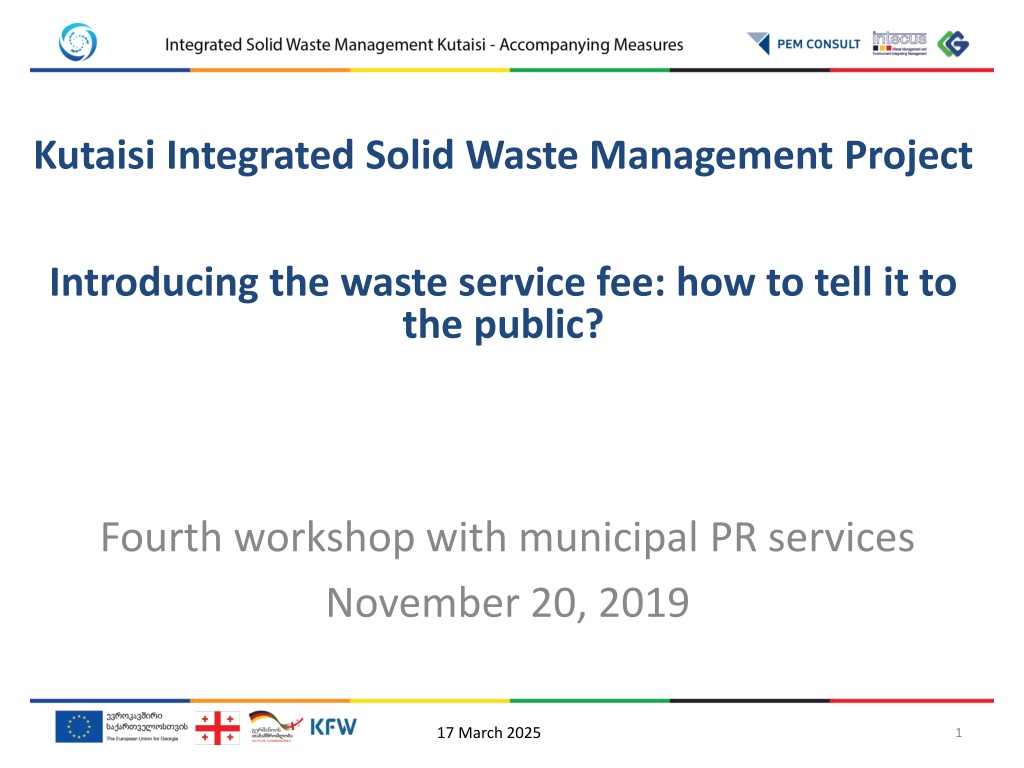The image size is (1024, 768).
Task: Click the European Union flag logo
Action: [79, 727]
